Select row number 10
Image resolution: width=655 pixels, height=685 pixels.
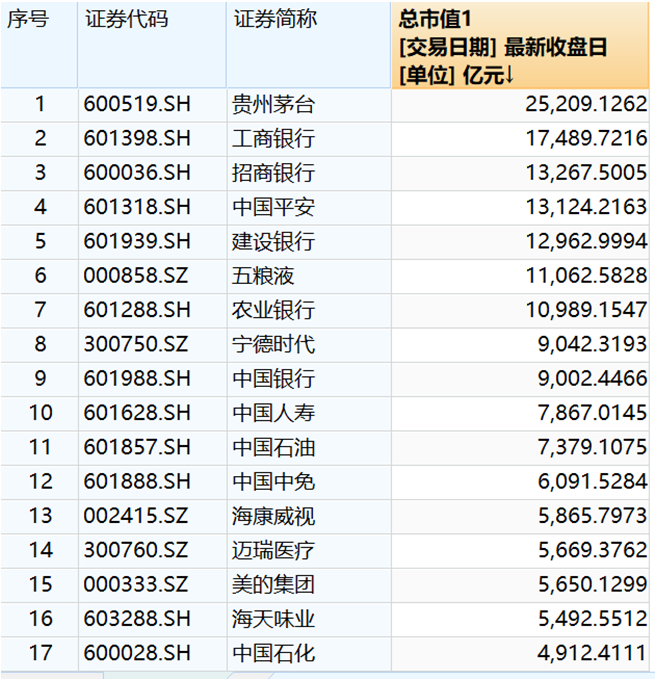(x=39, y=413)
